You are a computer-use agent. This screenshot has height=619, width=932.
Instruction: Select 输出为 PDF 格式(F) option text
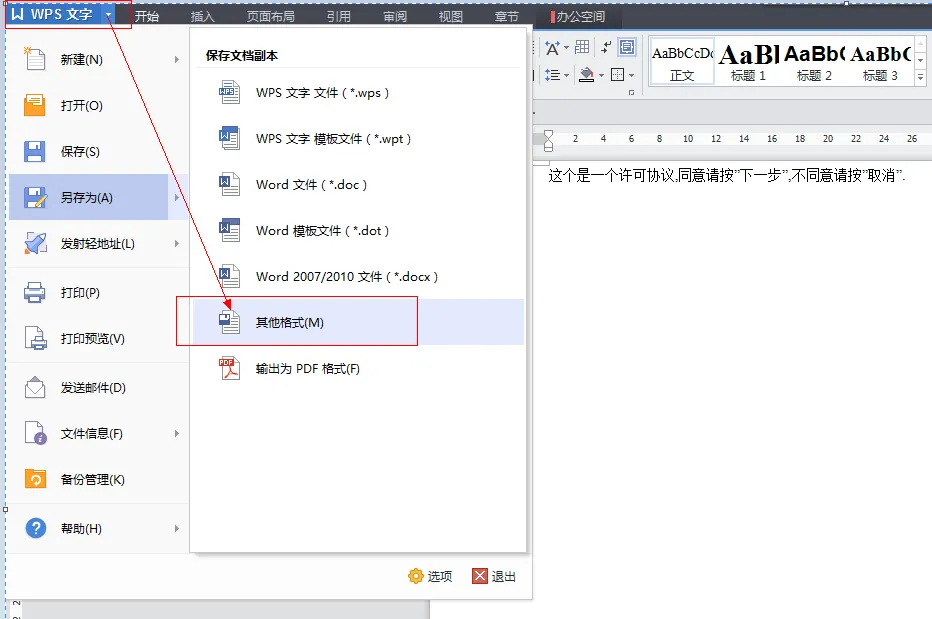click(x=307, y=369)
